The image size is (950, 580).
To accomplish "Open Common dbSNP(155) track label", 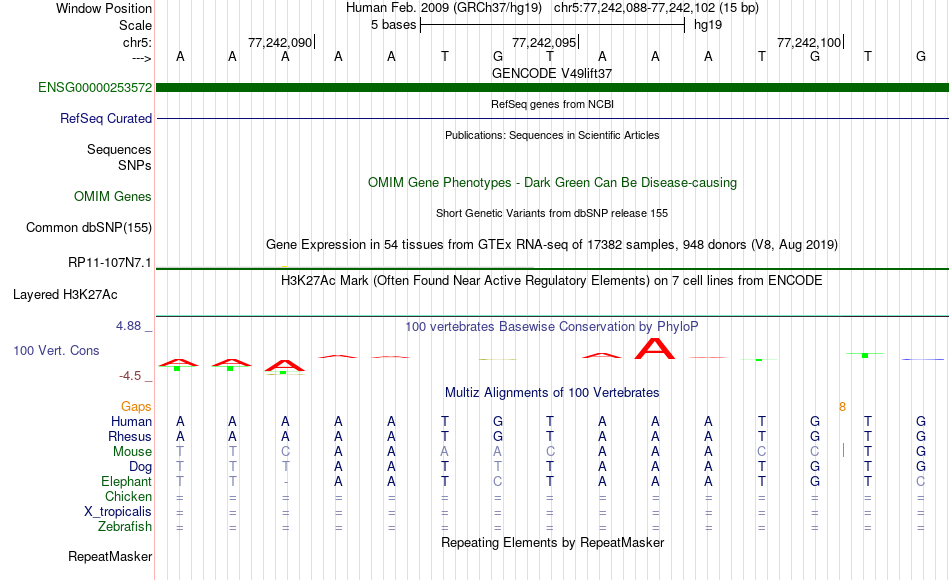I will pyautogui.click(x=89, y=227).
